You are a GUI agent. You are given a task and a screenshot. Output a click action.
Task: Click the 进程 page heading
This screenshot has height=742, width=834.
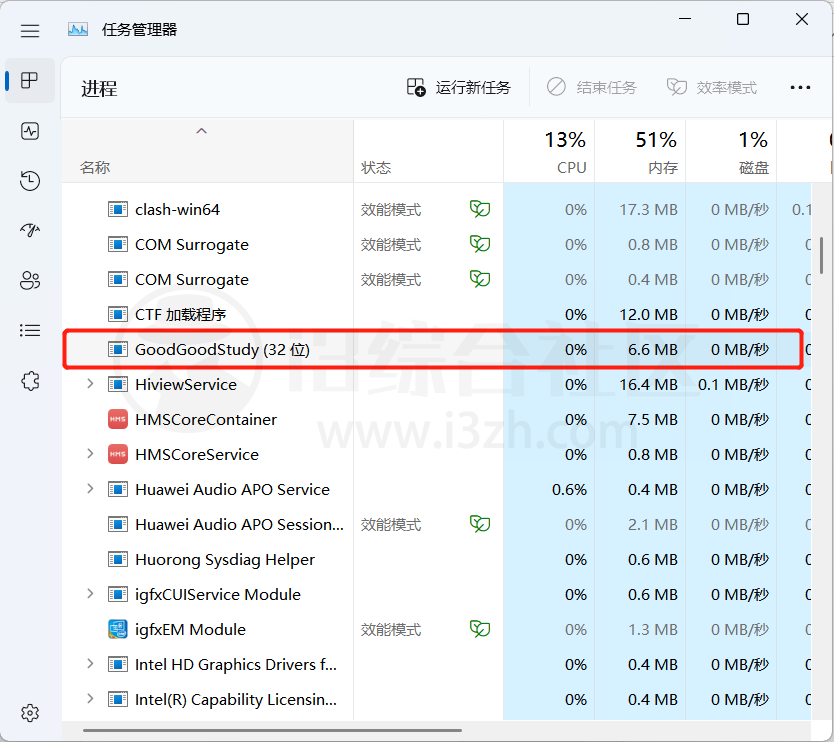click(x=99, y=88)
